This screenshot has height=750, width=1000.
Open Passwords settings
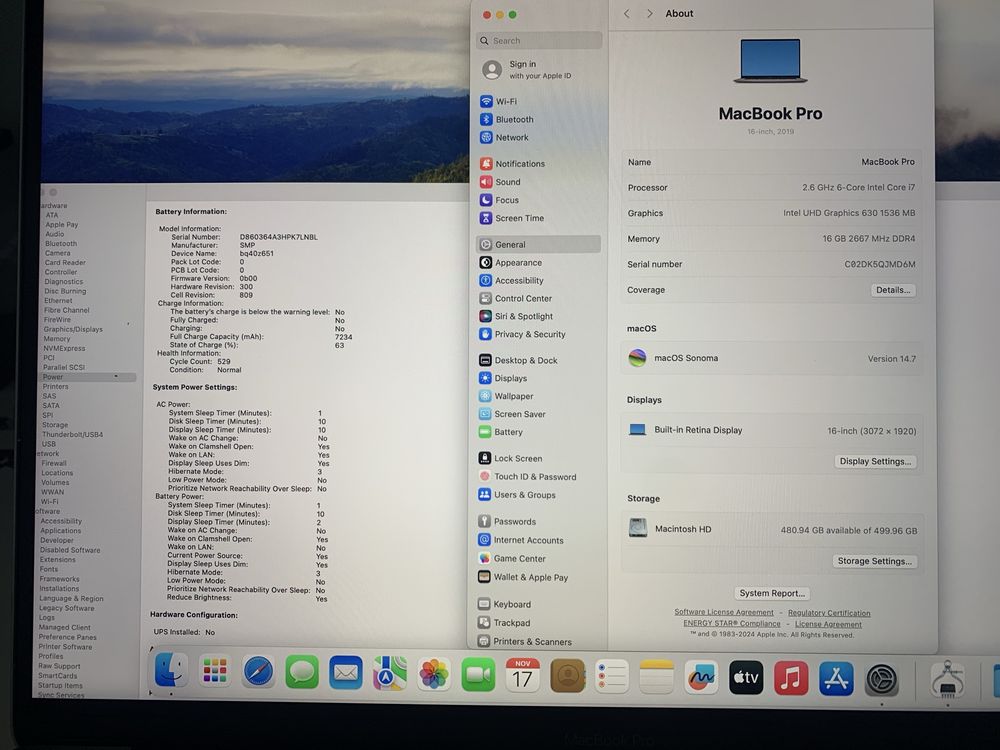tap(507, 522)
